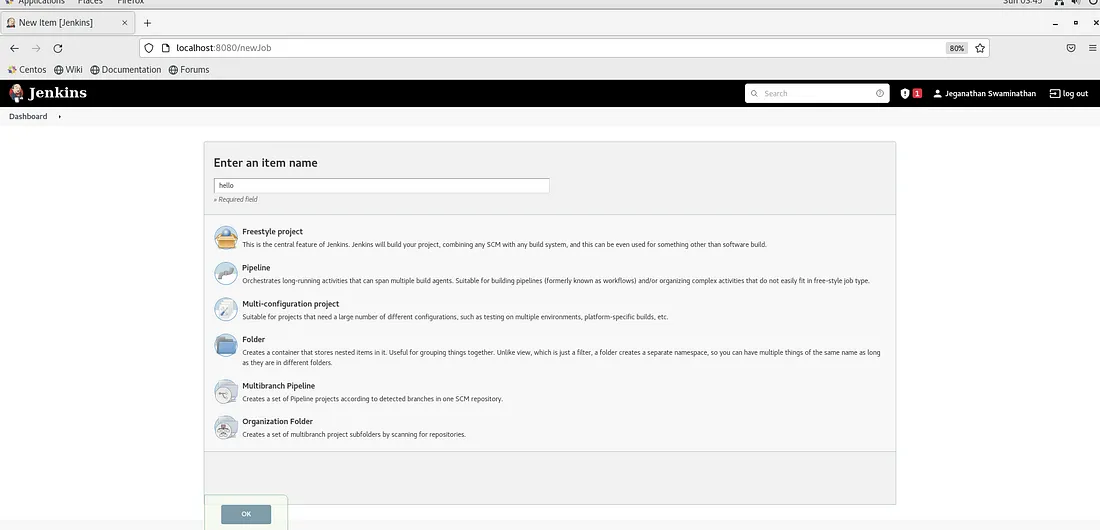Click the Freestyle project description text

click(x=504, y=245)
